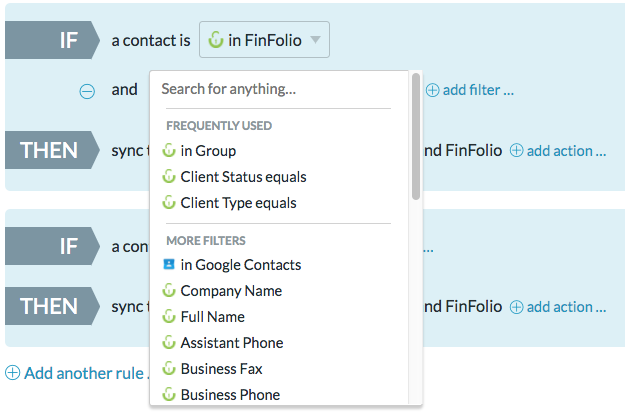
Task: Open the 'in FinFolio' dropdown
Action: point(264,41)
